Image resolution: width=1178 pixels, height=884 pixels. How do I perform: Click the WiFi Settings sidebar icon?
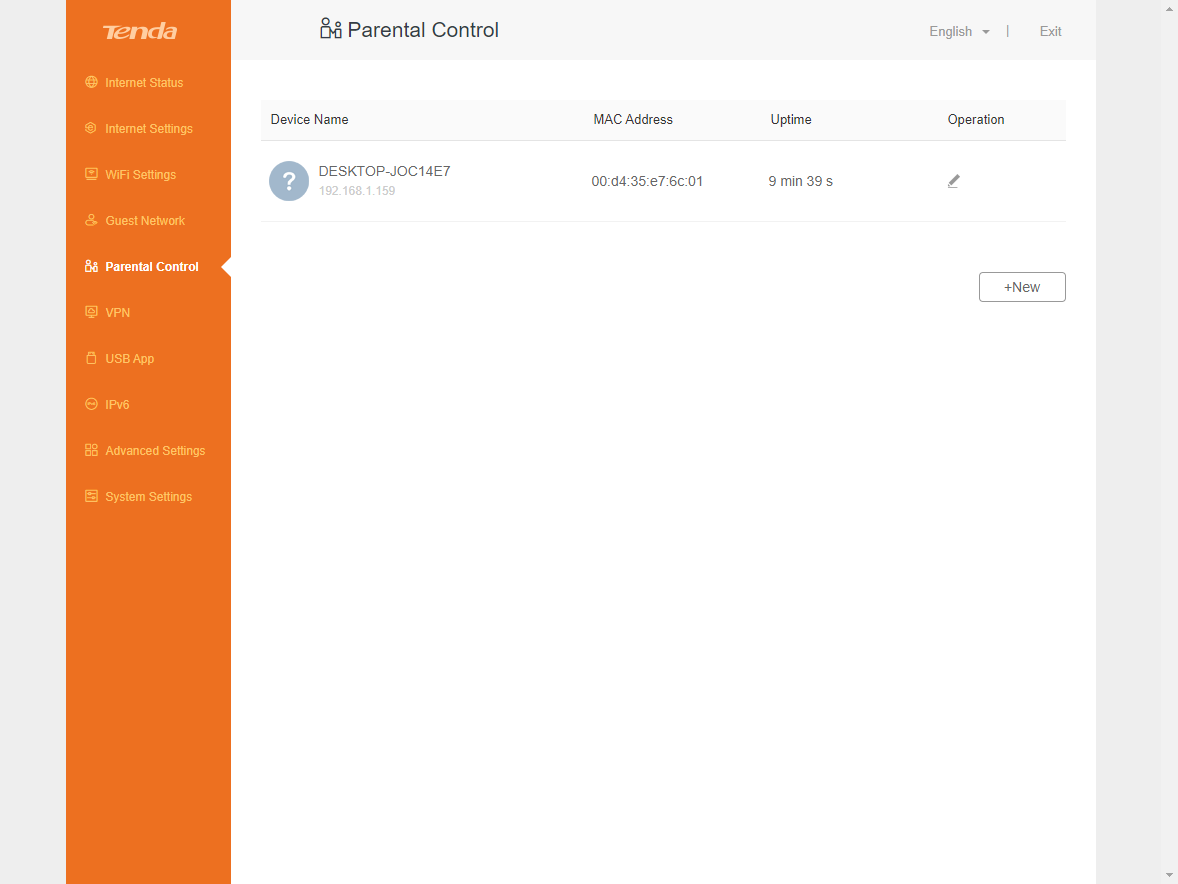click(91, 173)
